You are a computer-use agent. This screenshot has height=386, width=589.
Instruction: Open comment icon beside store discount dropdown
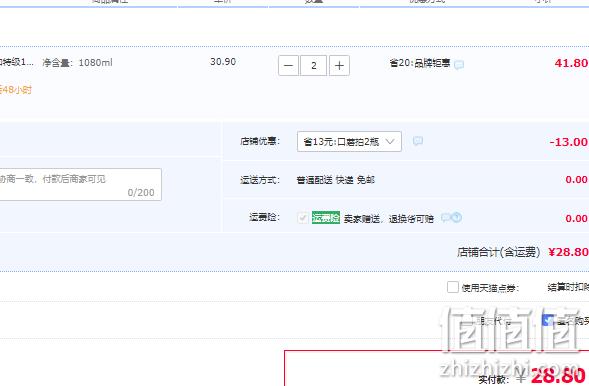418,141
